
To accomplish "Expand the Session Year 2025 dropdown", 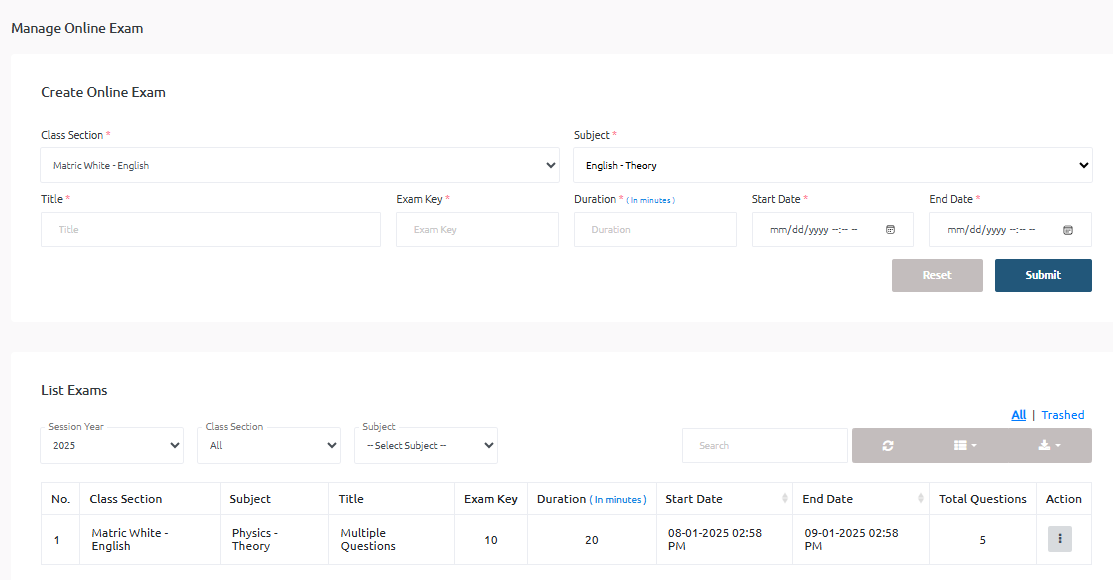I will point(112,446).
